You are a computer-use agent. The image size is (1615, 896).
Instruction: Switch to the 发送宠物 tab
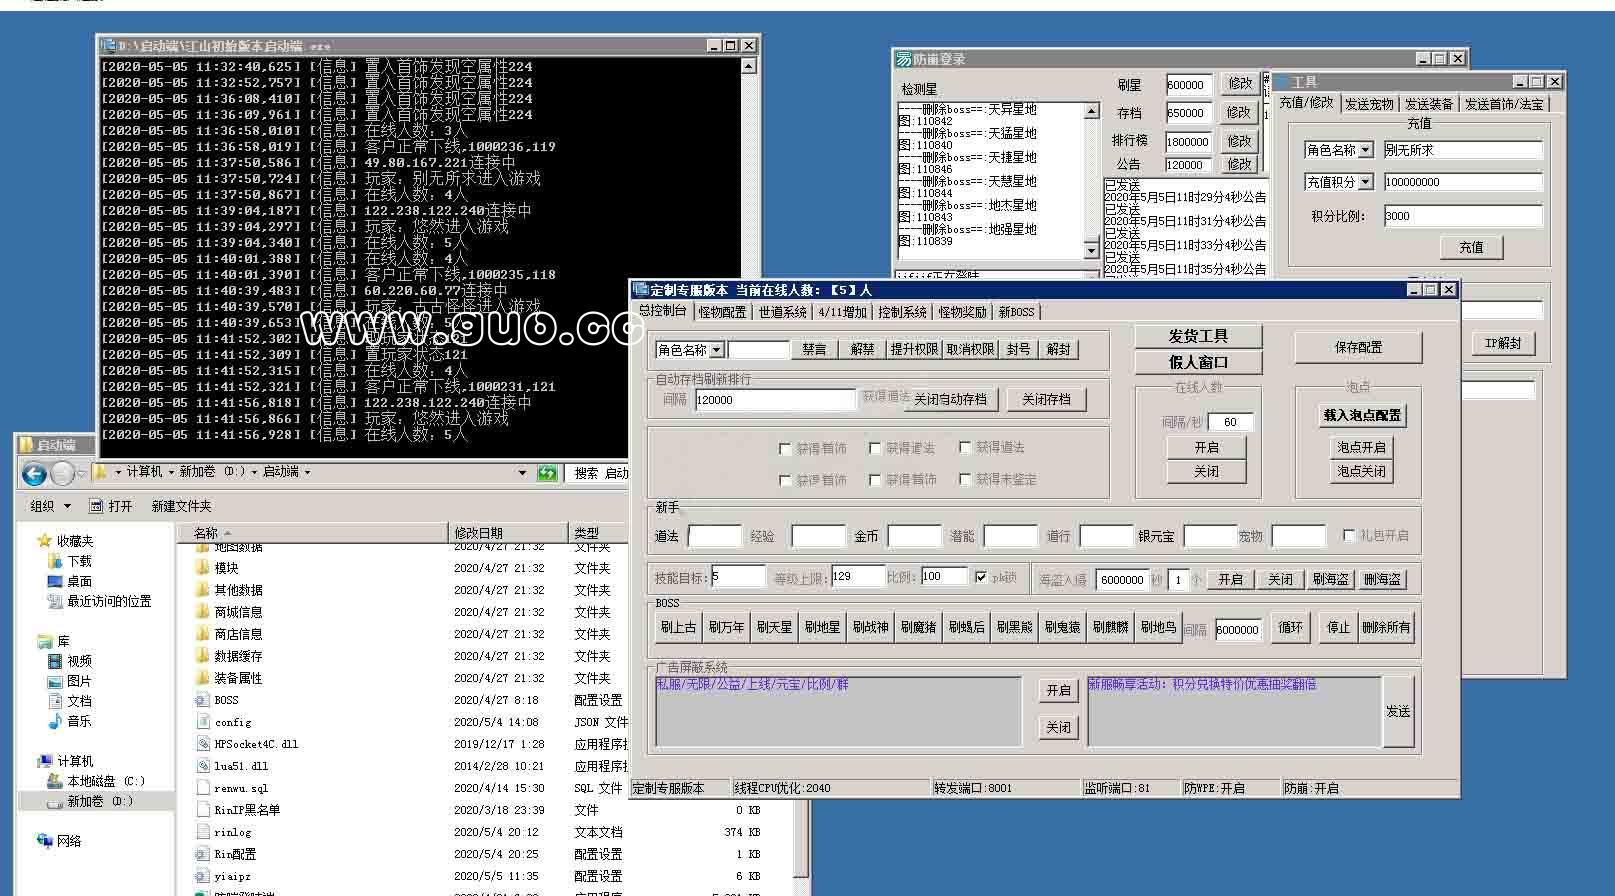point(1368,104)
